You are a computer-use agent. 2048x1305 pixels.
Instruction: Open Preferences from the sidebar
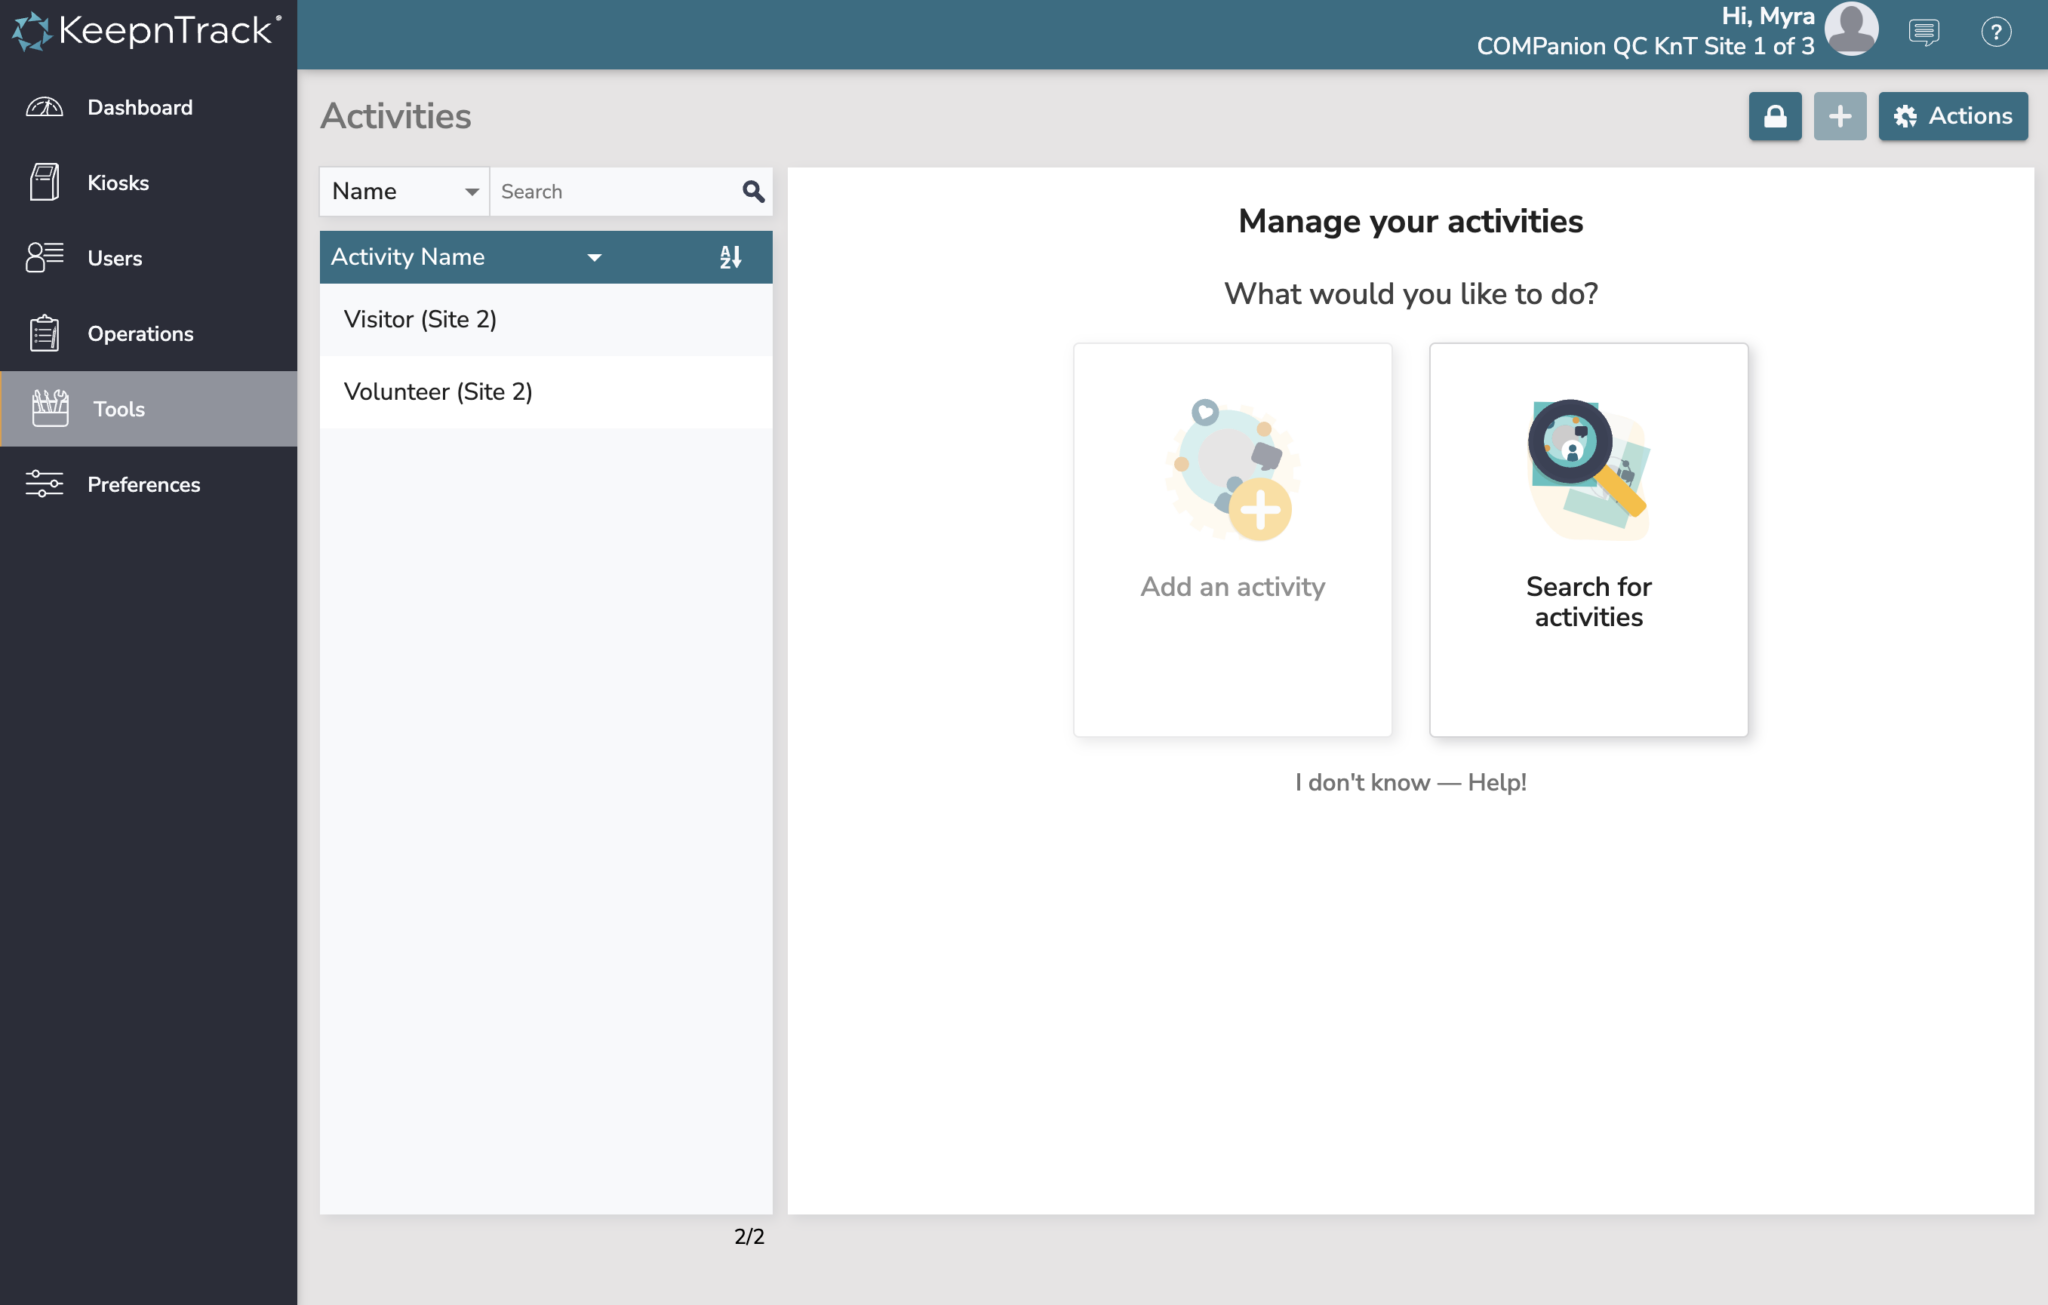point(144,484)
